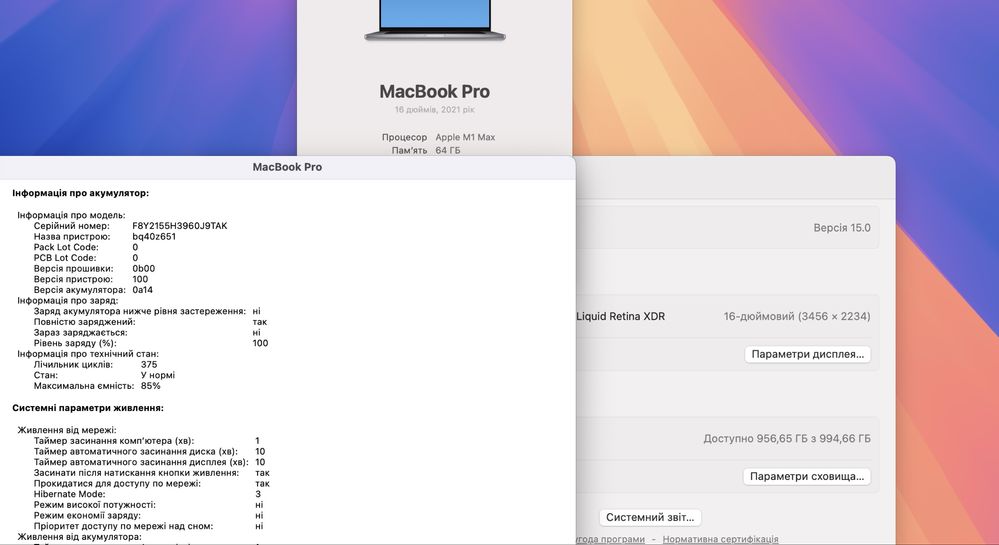This screenshot has width=999, height=545.
Task: Select device name value bq40z651
Action: [154, 236]
